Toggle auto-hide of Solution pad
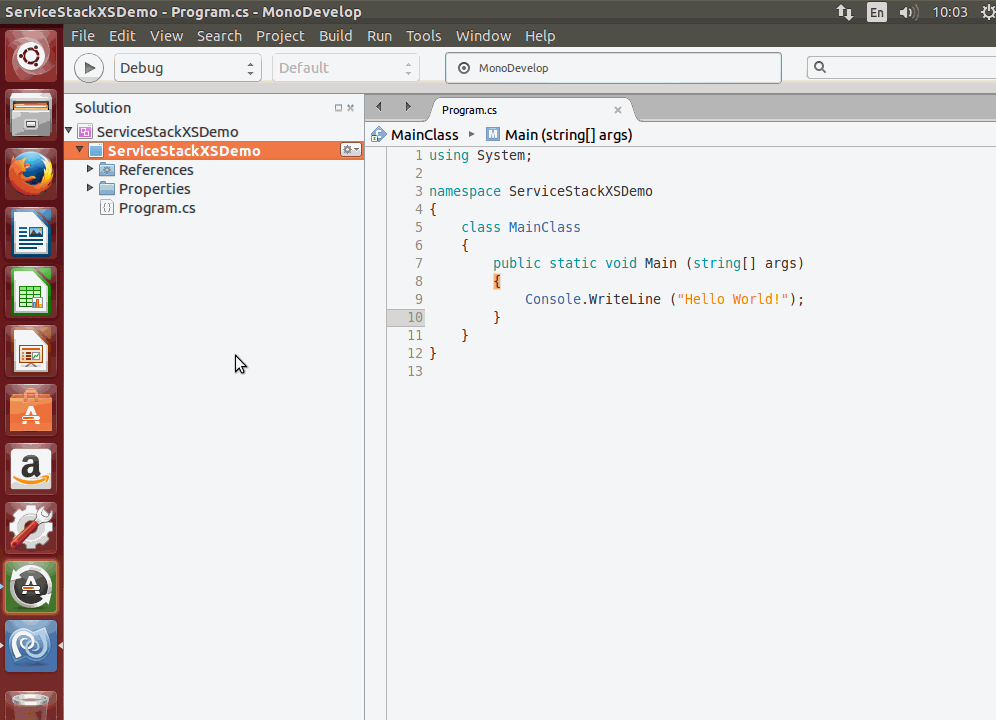The height and width of the screenshot is (720, 996). [x=339, y=108]
